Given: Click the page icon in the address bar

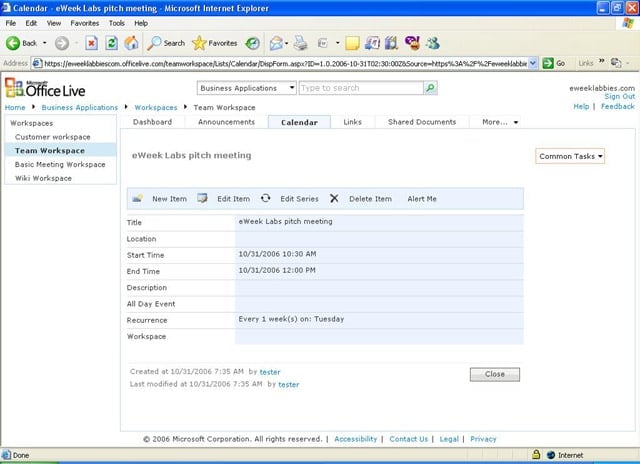Looking at the screenshot, I should pyautogui.click(x=37, y=63).
